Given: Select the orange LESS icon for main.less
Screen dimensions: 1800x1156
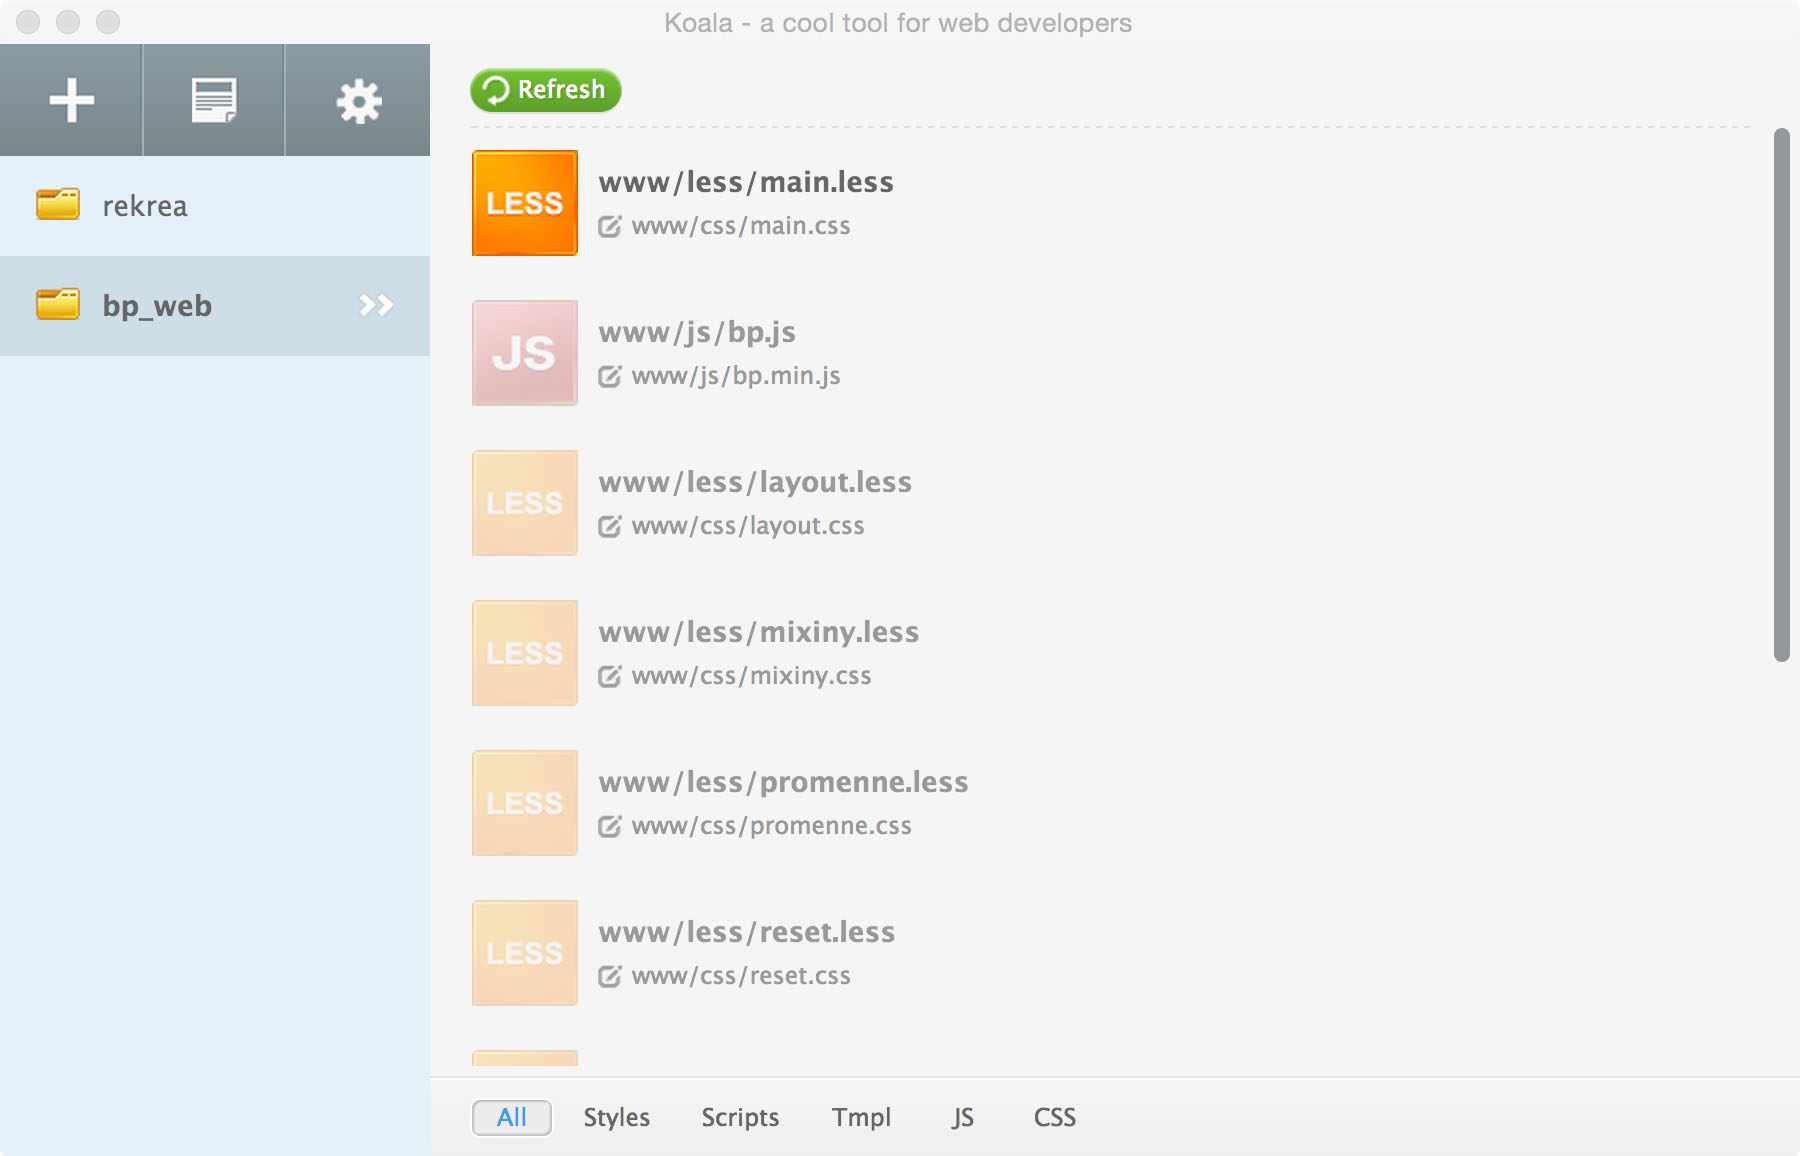Looking at the screenshot, I should click(x=524, y=203).
